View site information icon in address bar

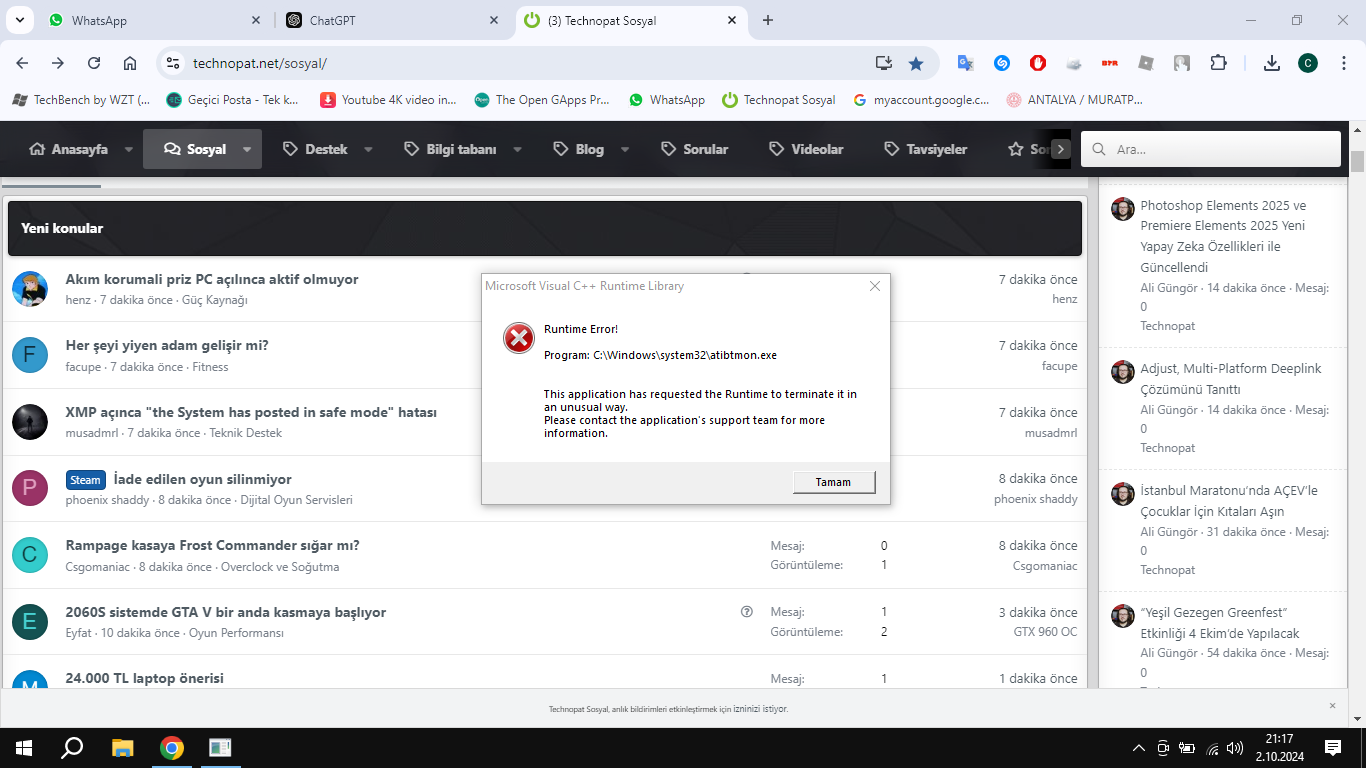173,63
